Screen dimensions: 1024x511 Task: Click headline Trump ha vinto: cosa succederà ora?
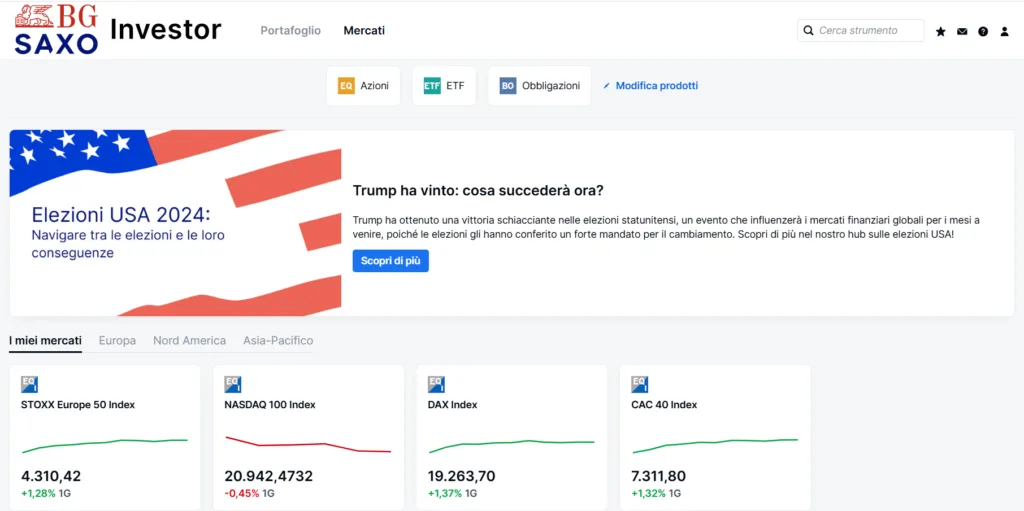tap(478, 191)
